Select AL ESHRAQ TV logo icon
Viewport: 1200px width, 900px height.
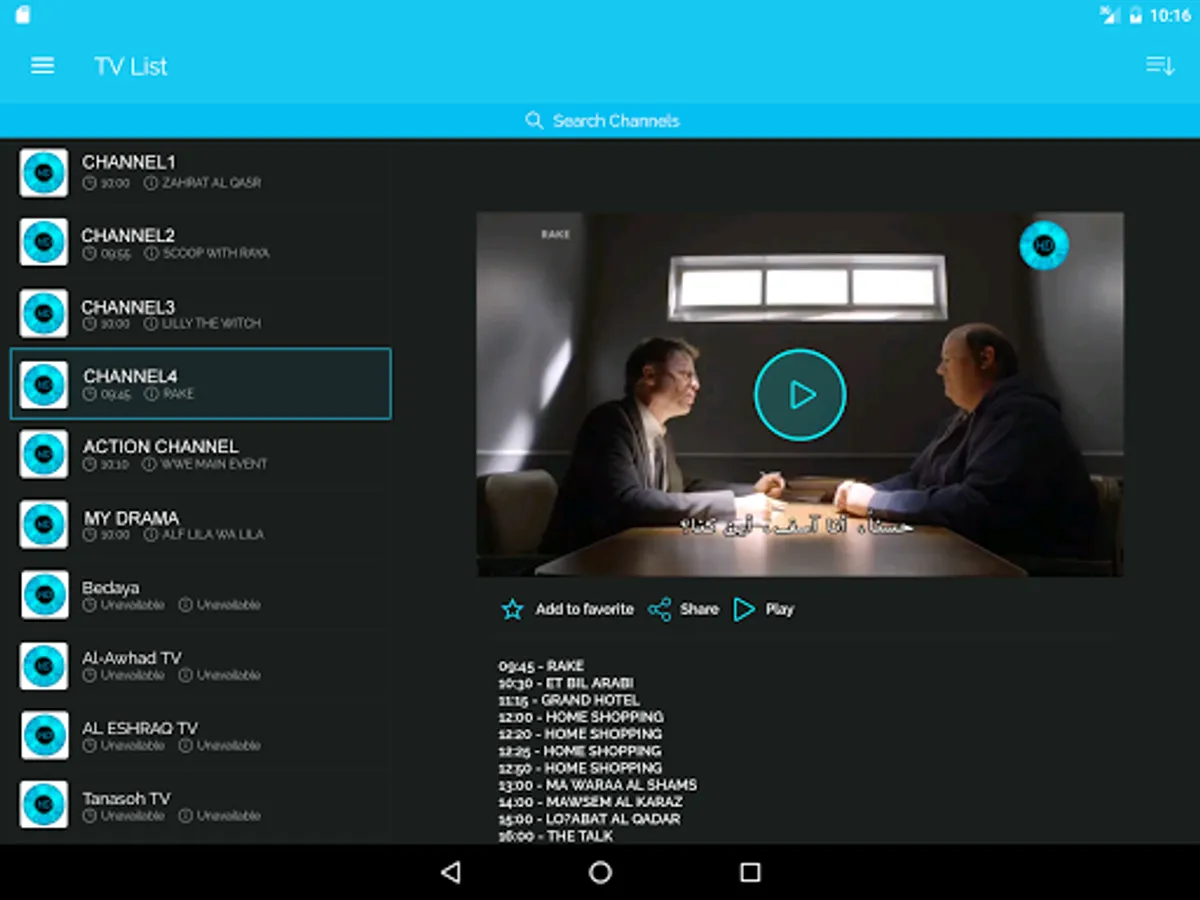tap(44, 736)
